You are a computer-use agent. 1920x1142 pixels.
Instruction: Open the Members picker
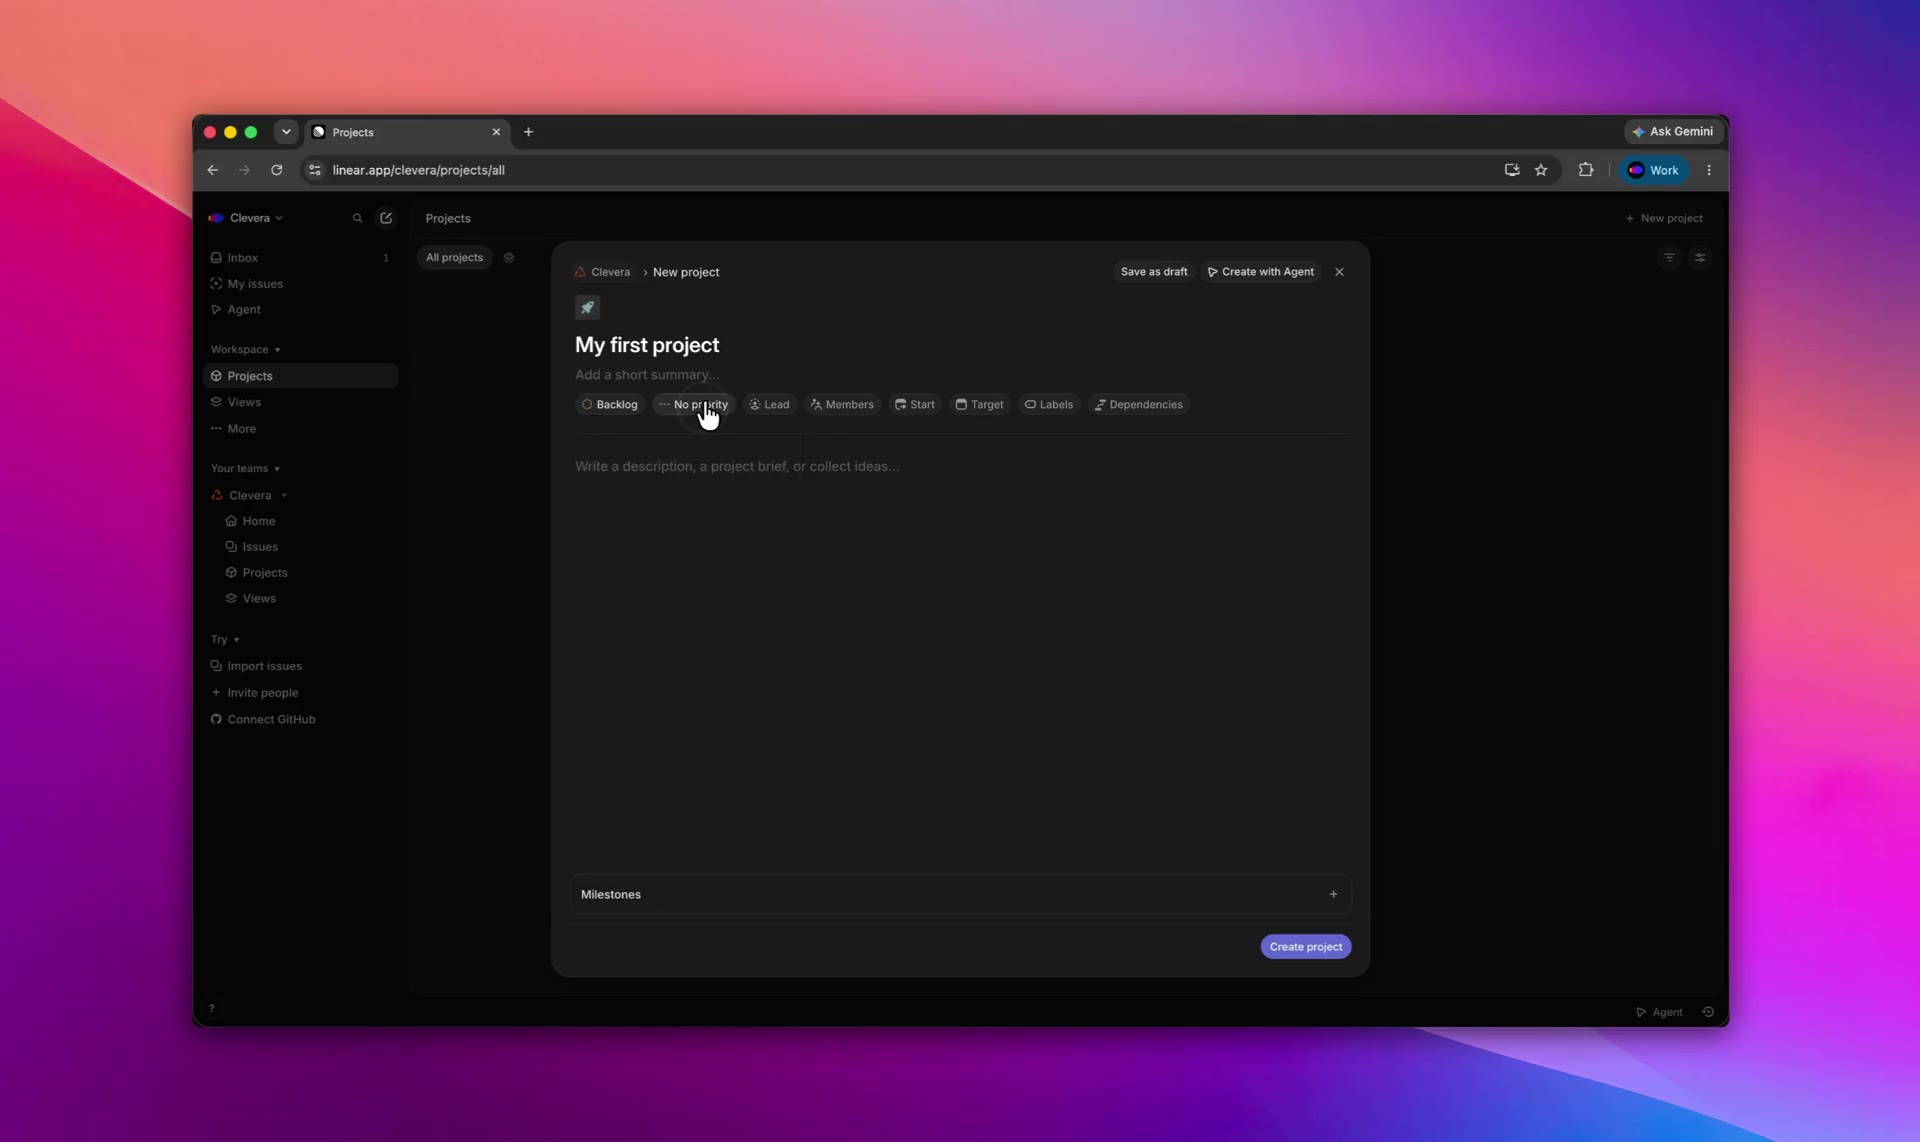(842, 405)
